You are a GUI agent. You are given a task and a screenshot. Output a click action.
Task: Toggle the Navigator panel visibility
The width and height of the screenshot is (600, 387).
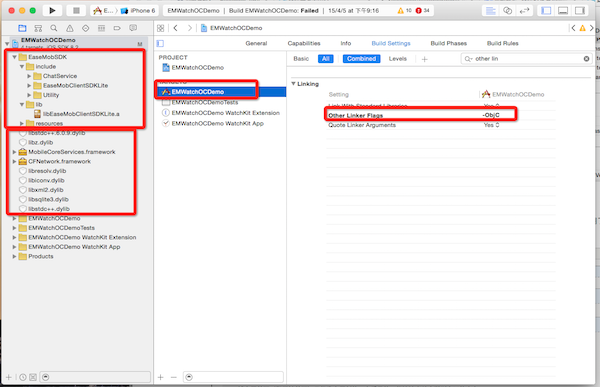click(546, 11)
